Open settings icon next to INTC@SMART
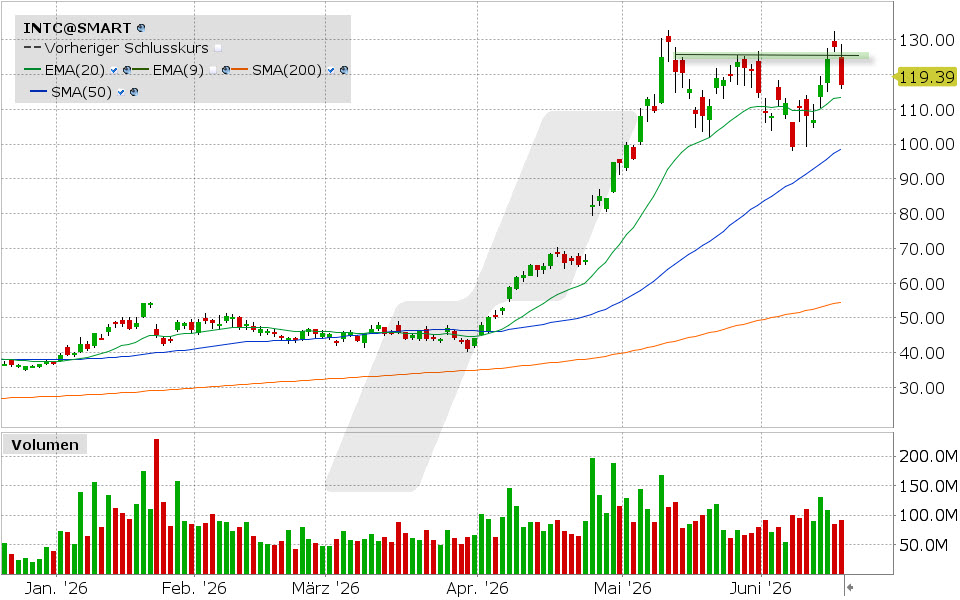 [141, 28]
